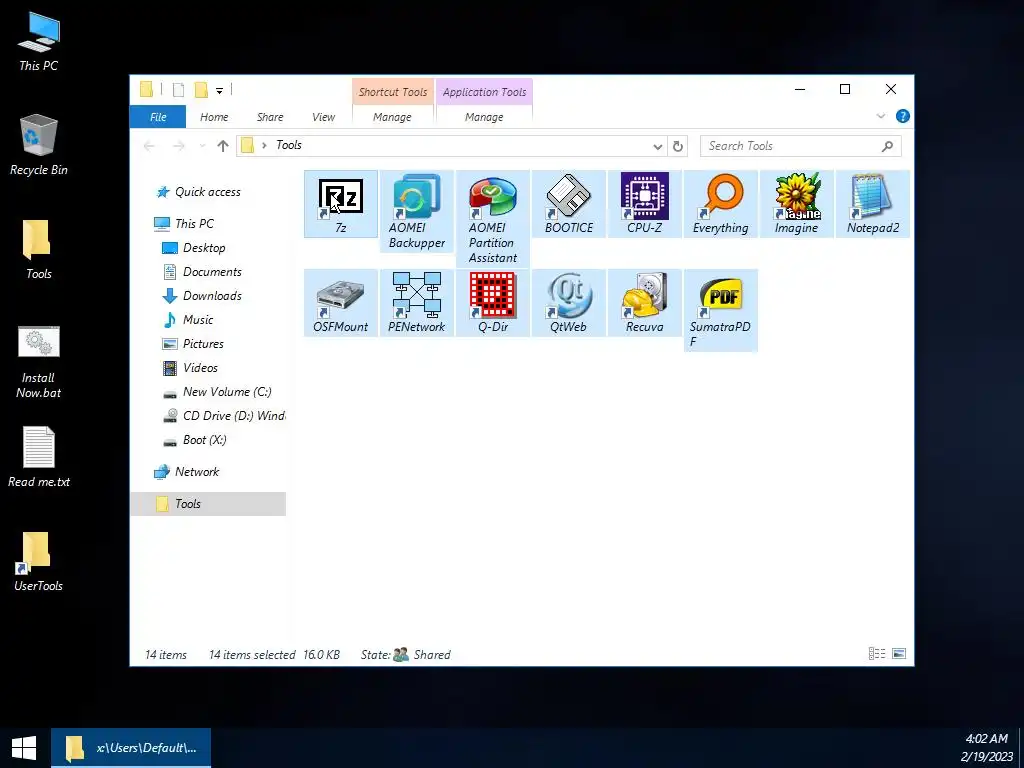
Task: Click Install Now.bat desktop icon
Action: click(39, 362)
